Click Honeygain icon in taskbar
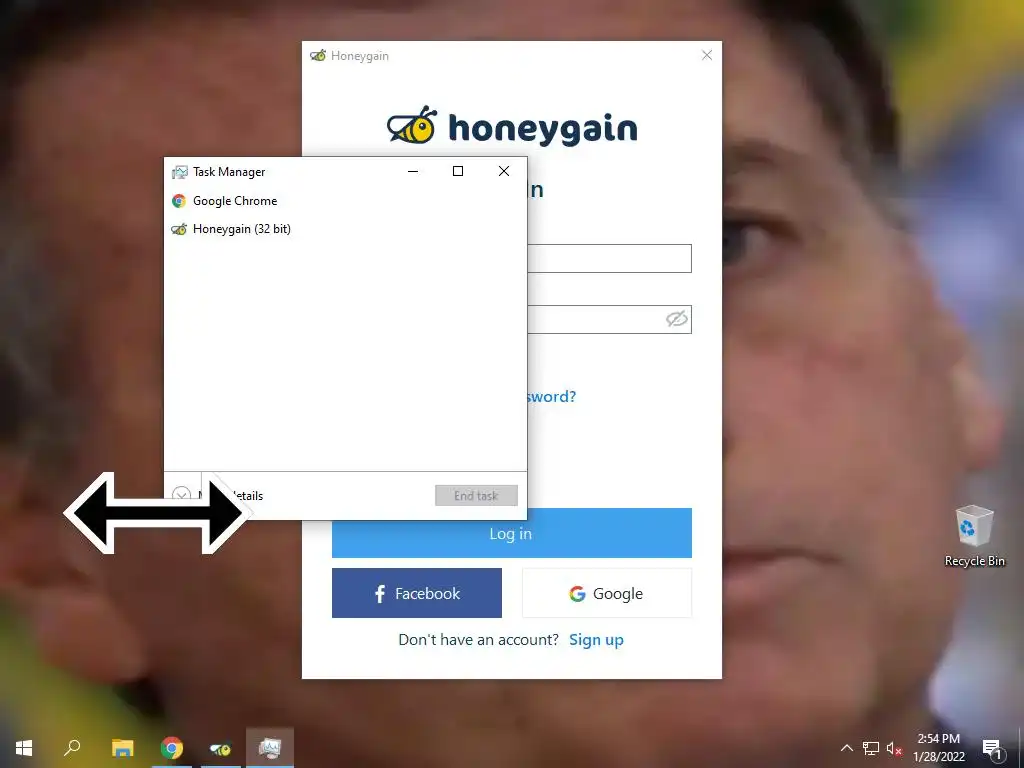Image resolution: width=1024 pixels, height=768 pixels. [x=221, y=748]
